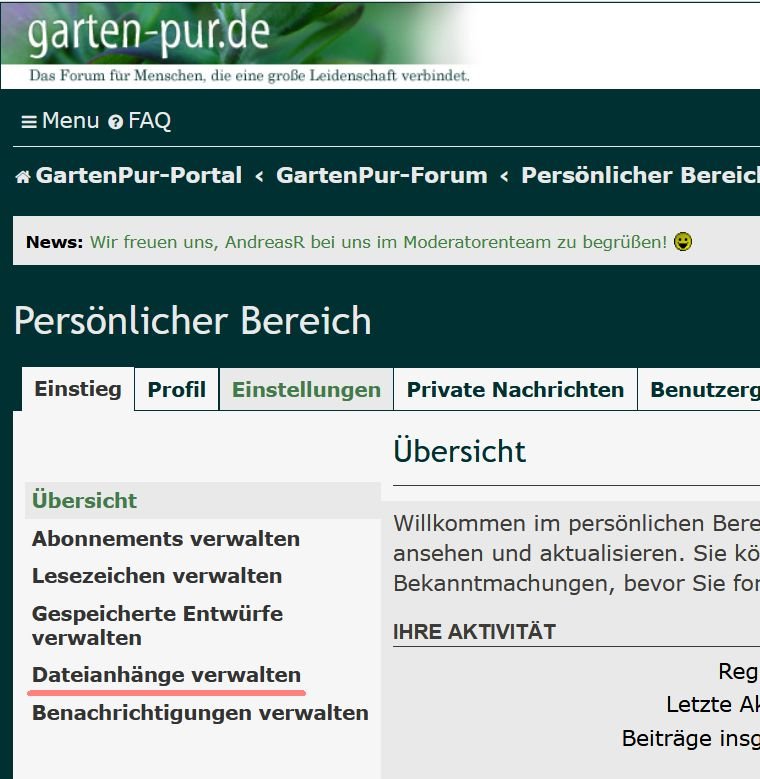Open Benachrichtigungen verwalten
The image size is (760, 779).
pyautogui.click(x=200, y=713)
